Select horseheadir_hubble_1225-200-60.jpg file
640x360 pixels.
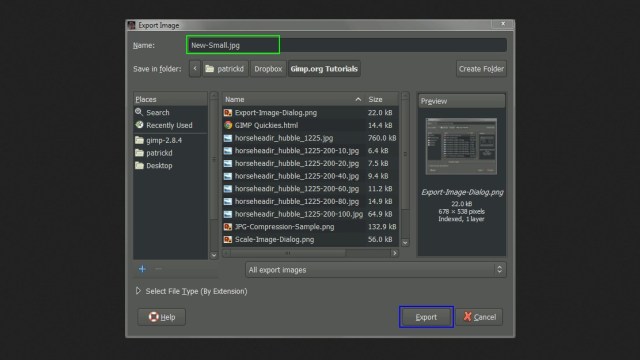click(x=310, y=189)
